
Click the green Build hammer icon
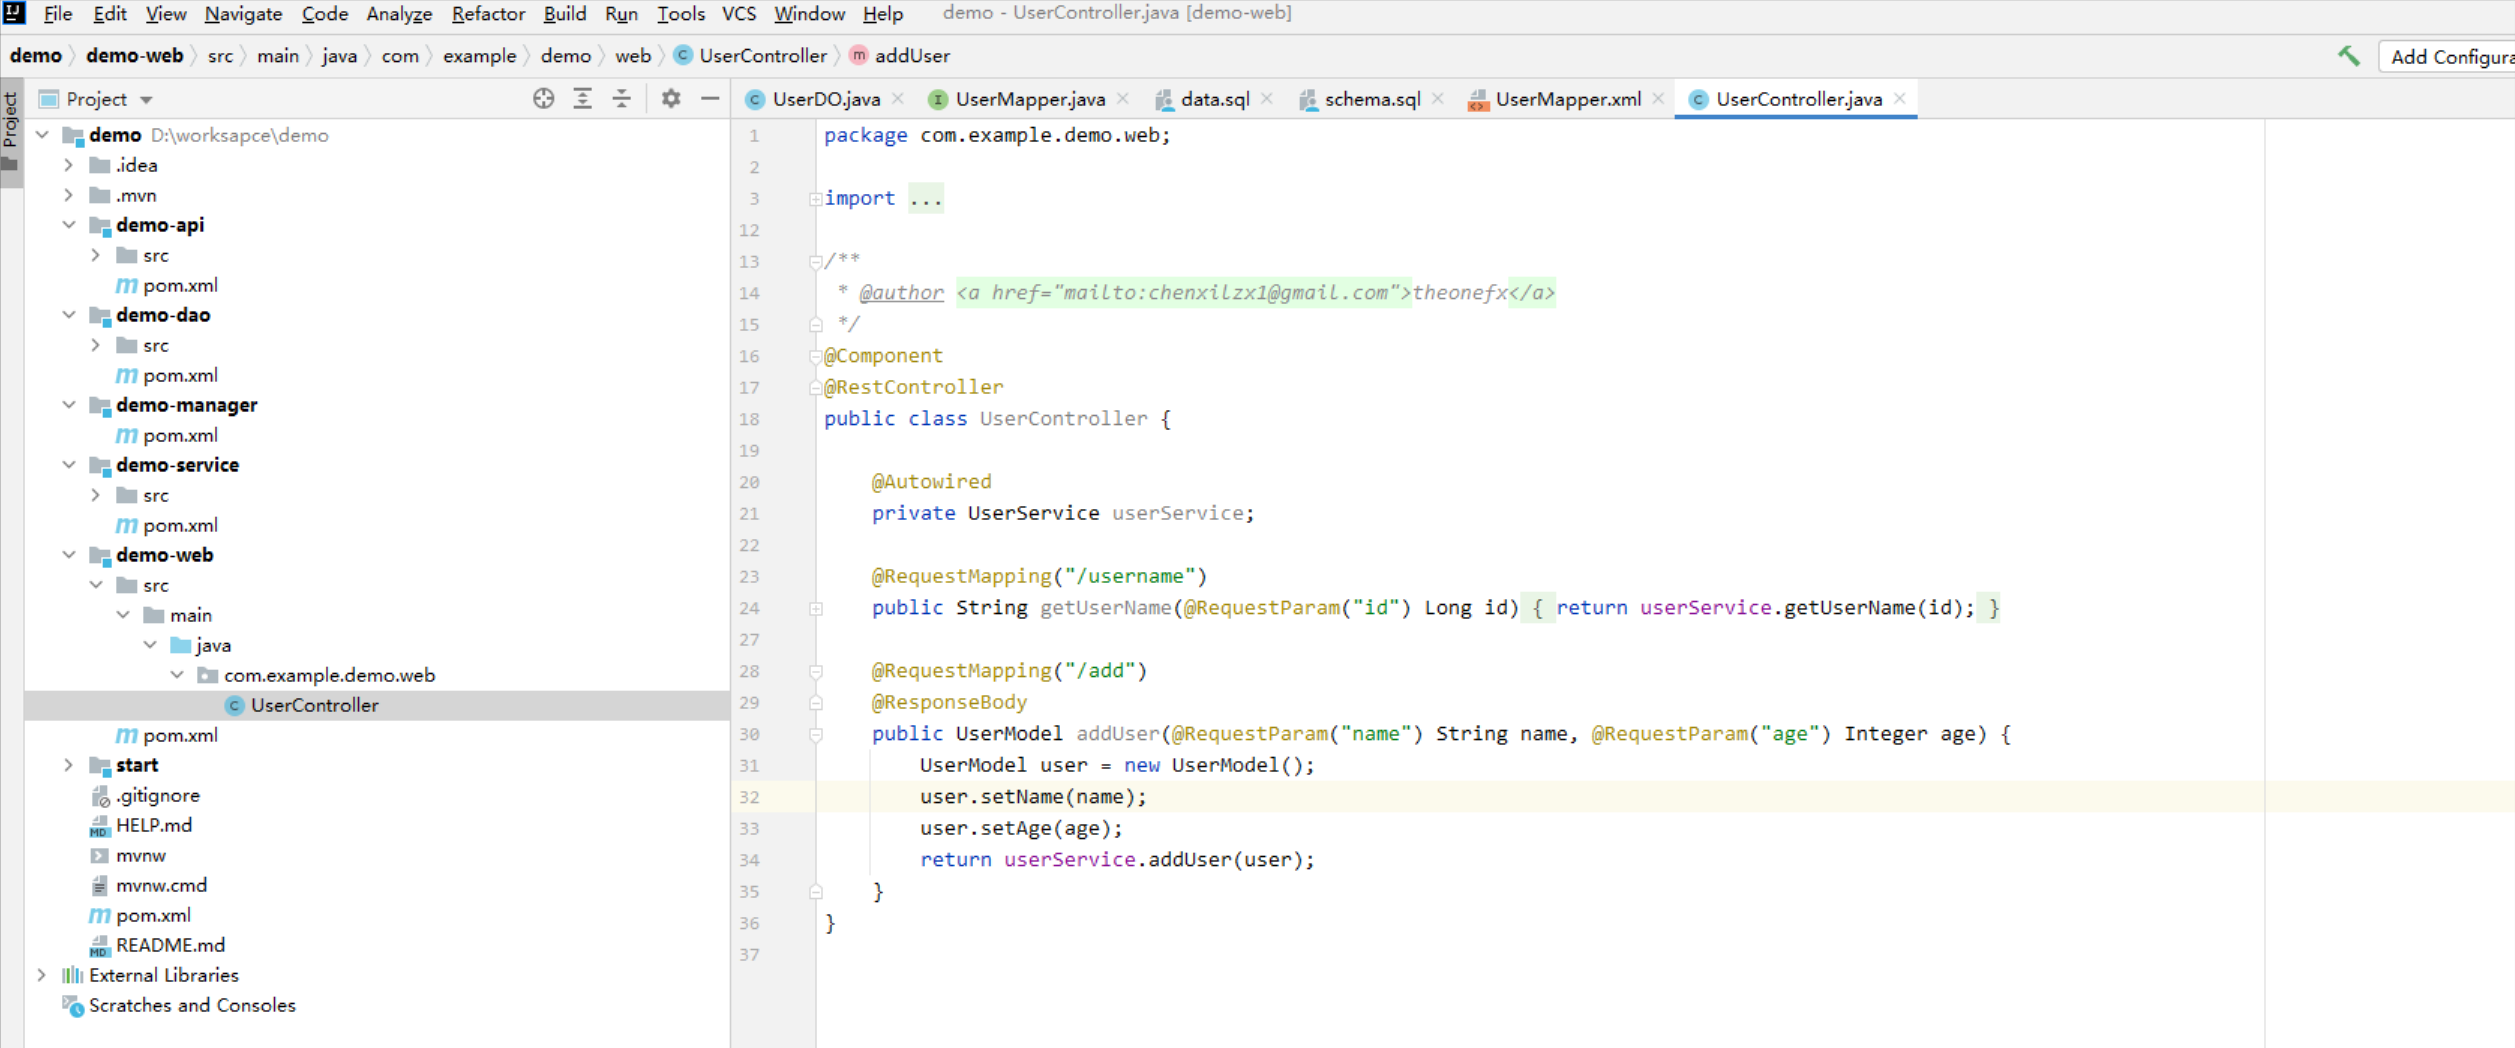[2348, 56]
